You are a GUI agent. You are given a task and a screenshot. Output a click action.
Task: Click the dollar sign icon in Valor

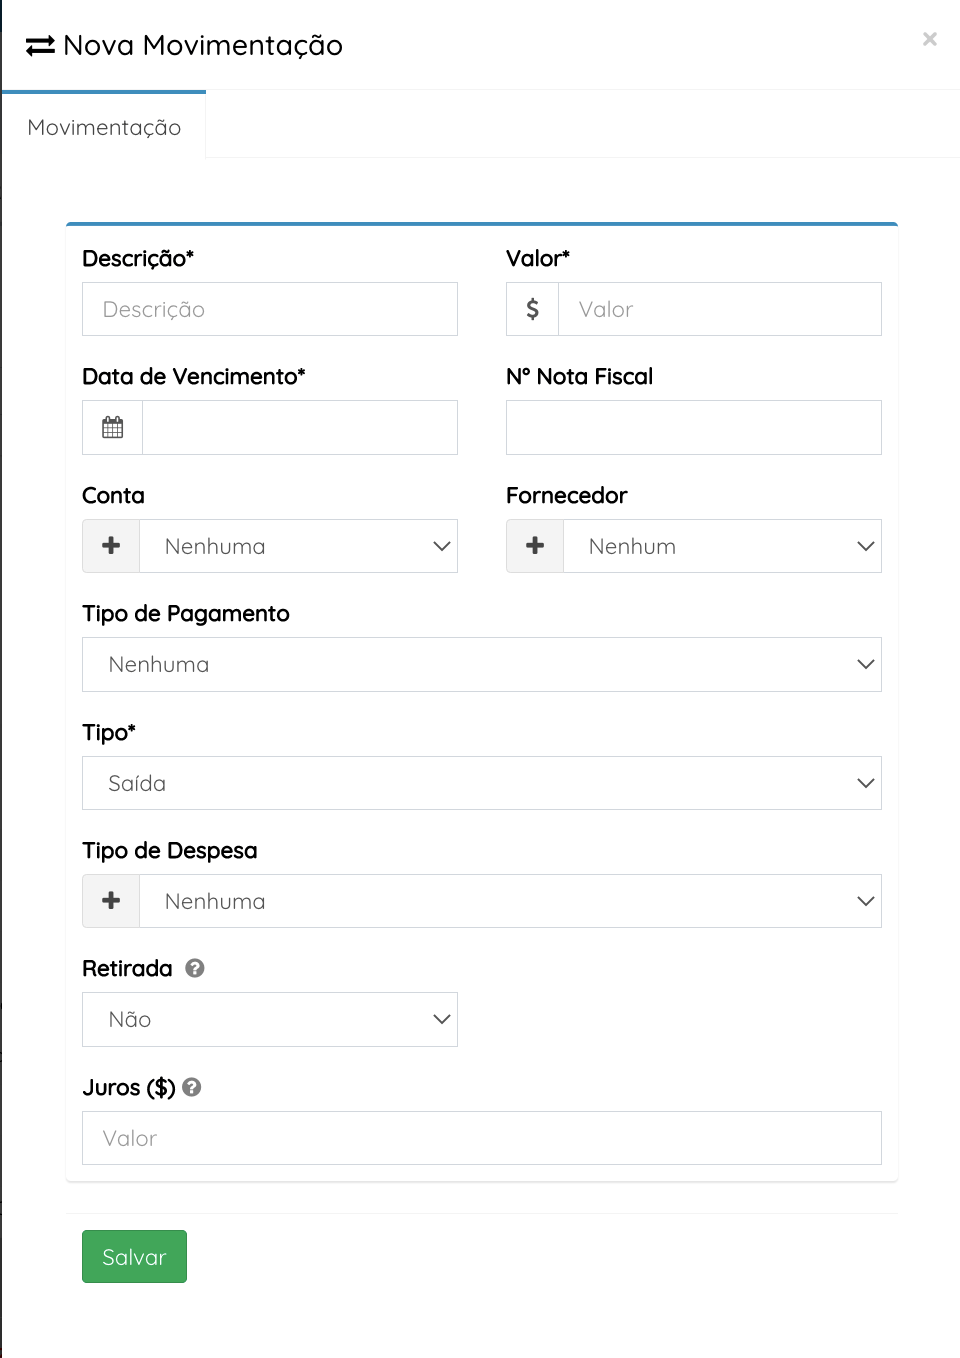pyautogui.click(x=532, y=309)
